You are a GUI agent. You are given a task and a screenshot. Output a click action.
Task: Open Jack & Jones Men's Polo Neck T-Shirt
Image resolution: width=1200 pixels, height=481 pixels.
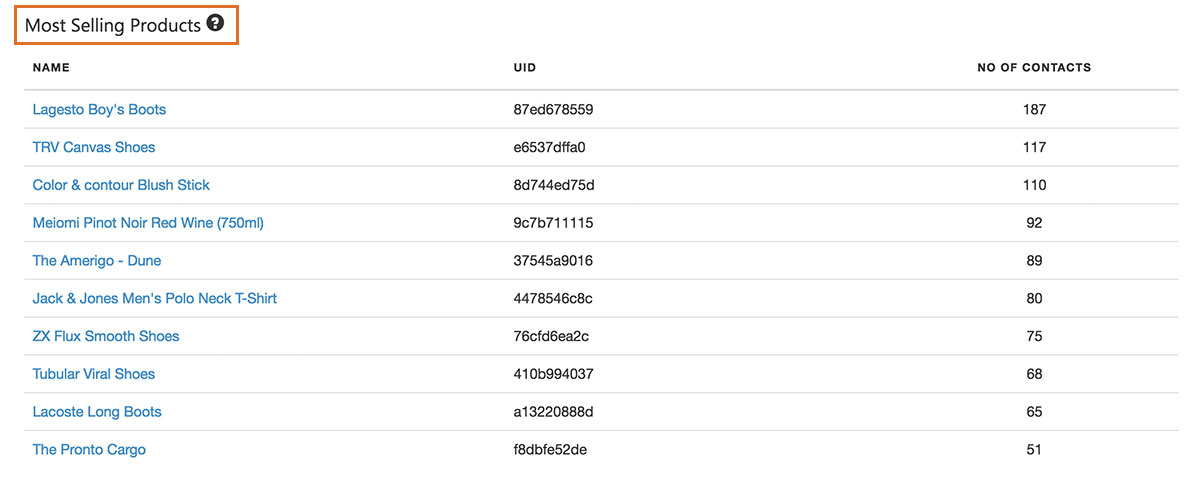coord(155,298)
